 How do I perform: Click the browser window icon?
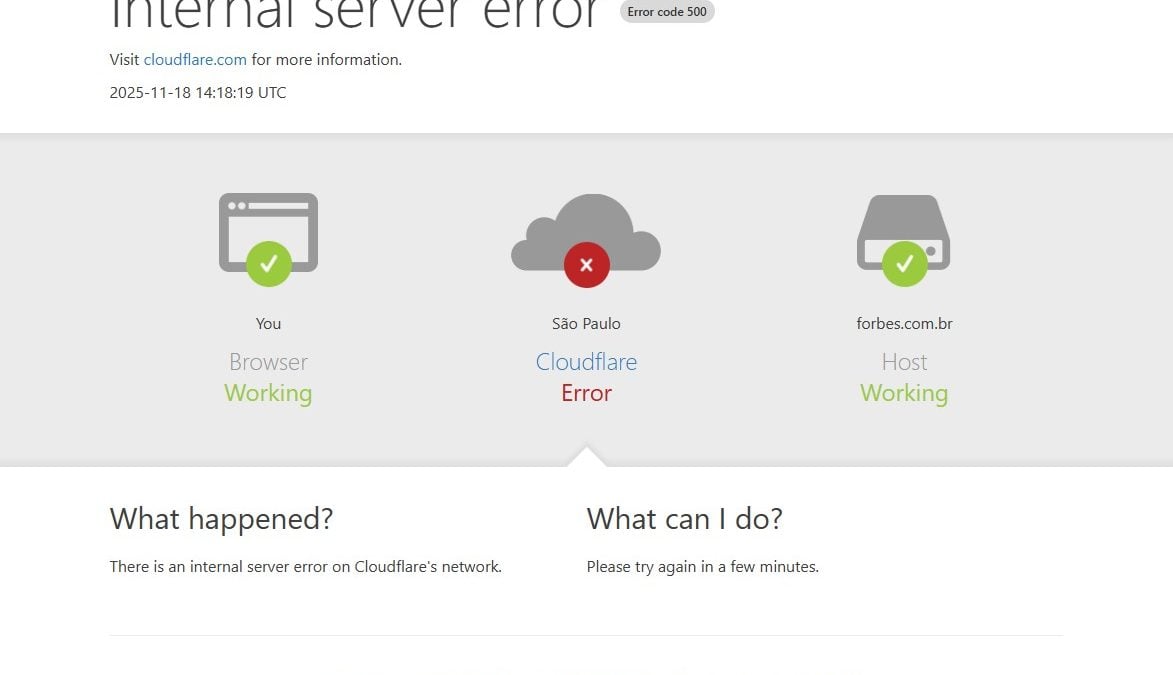pyautogui.click(x=268, y=222)
